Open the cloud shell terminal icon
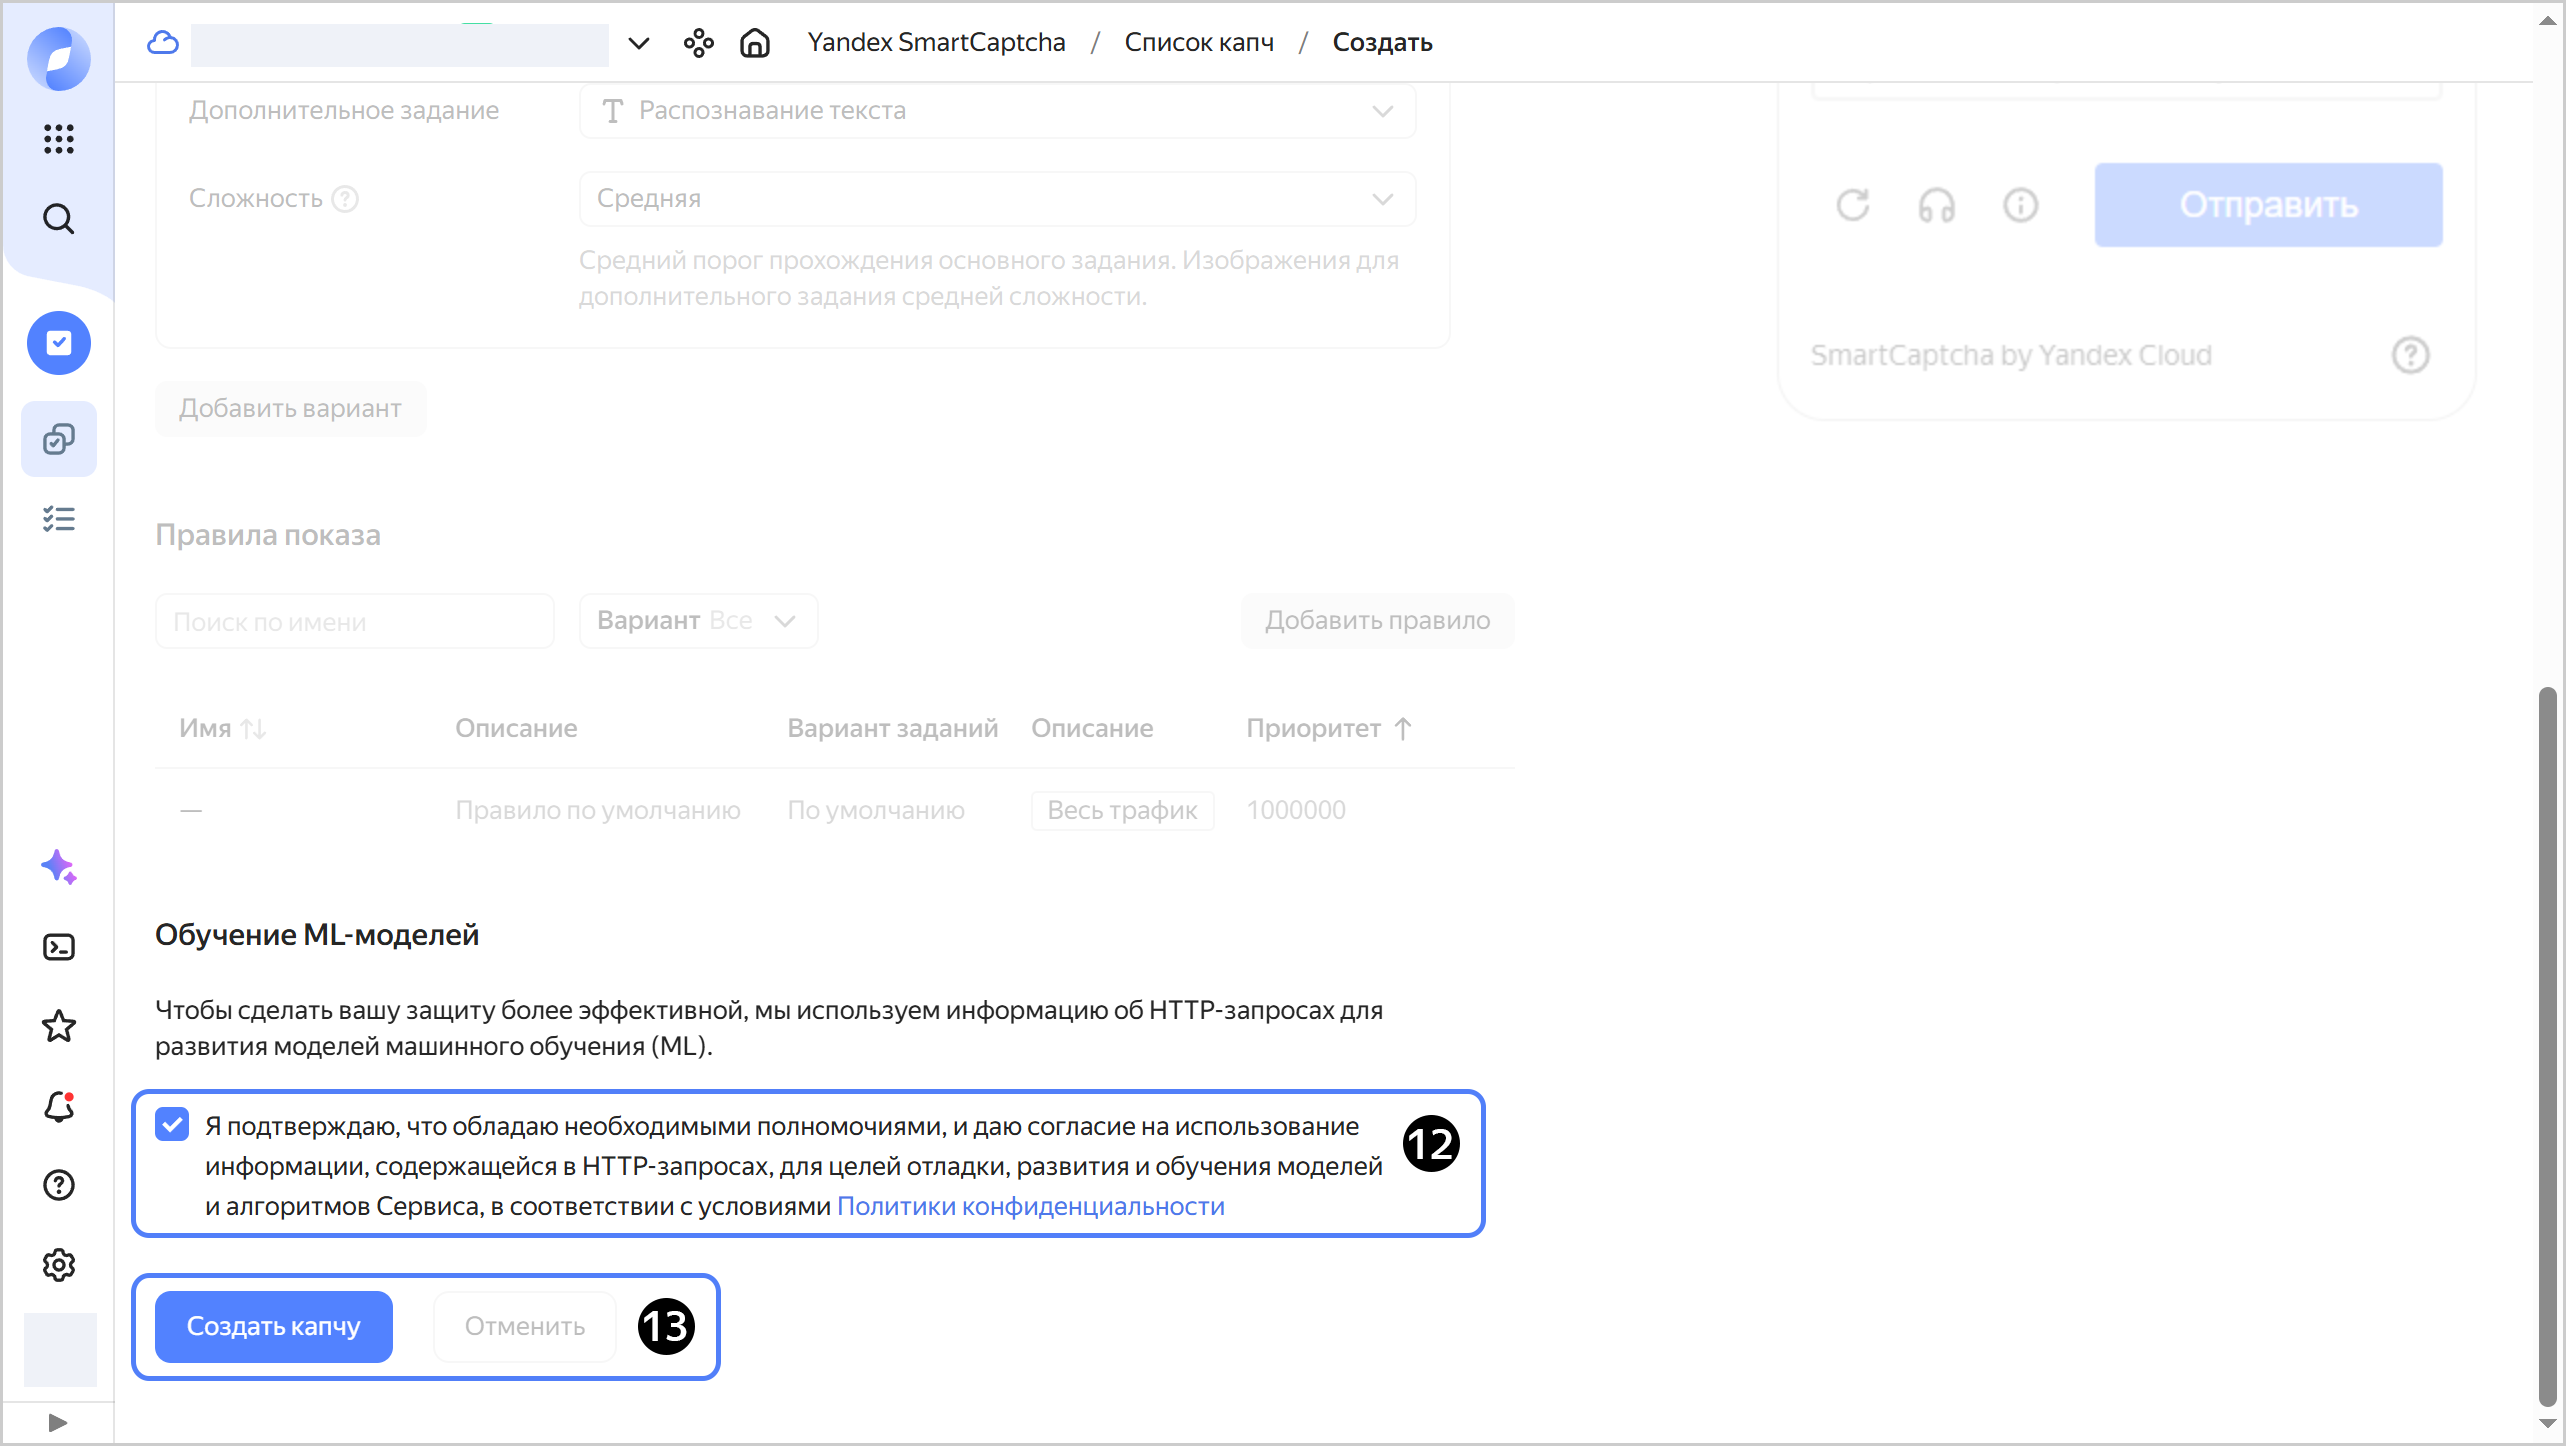2566x1446 pixels. [x=59, y=947]
